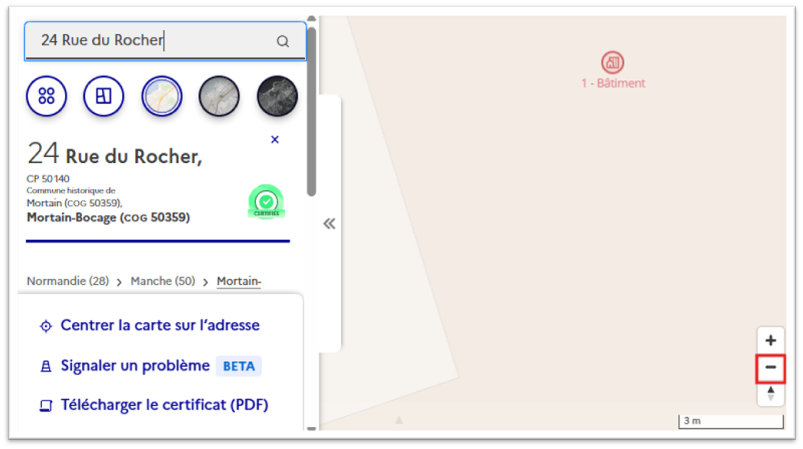Close the address details card
This screenshot has height=449, width=803.
point(275,140)
